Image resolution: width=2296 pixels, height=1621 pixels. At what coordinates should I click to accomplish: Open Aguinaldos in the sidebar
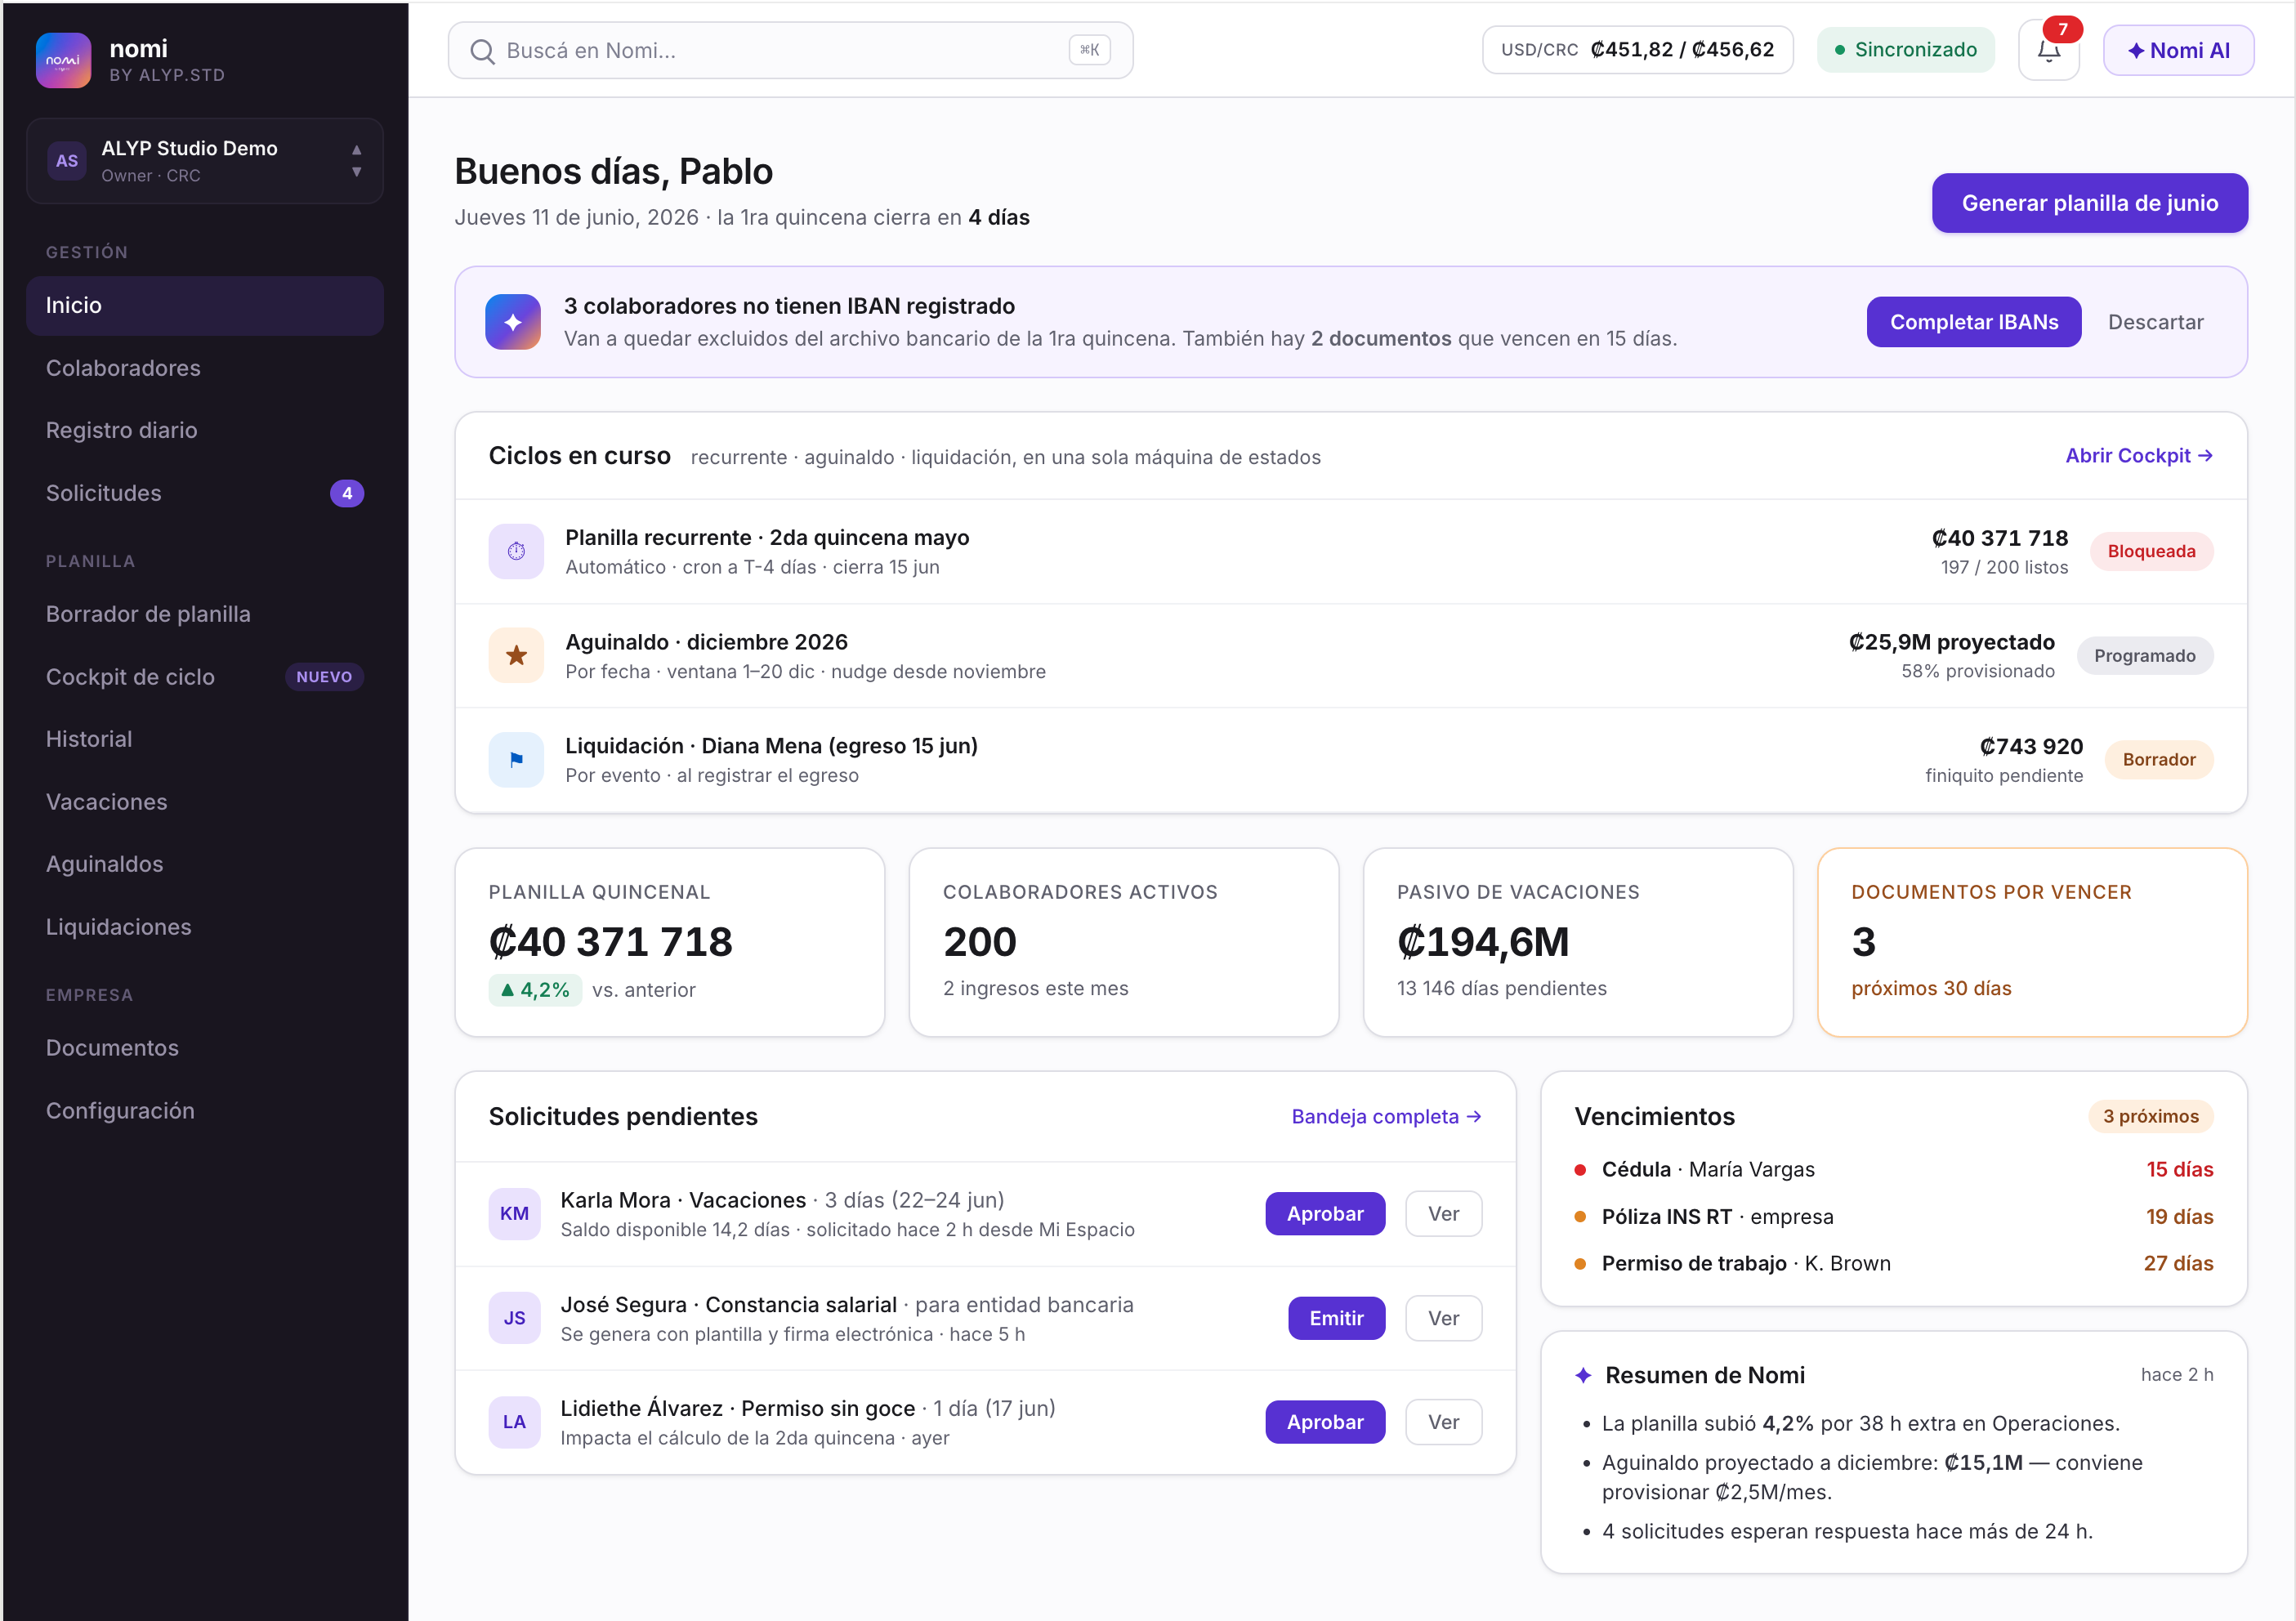click(205, 864)
